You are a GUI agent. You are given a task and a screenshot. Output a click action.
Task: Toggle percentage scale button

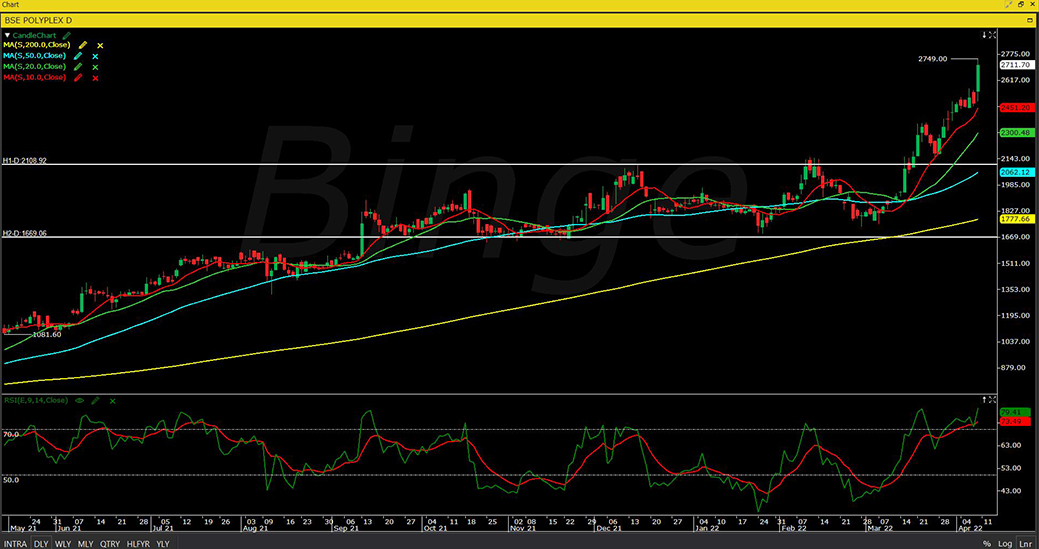[987, 544]
